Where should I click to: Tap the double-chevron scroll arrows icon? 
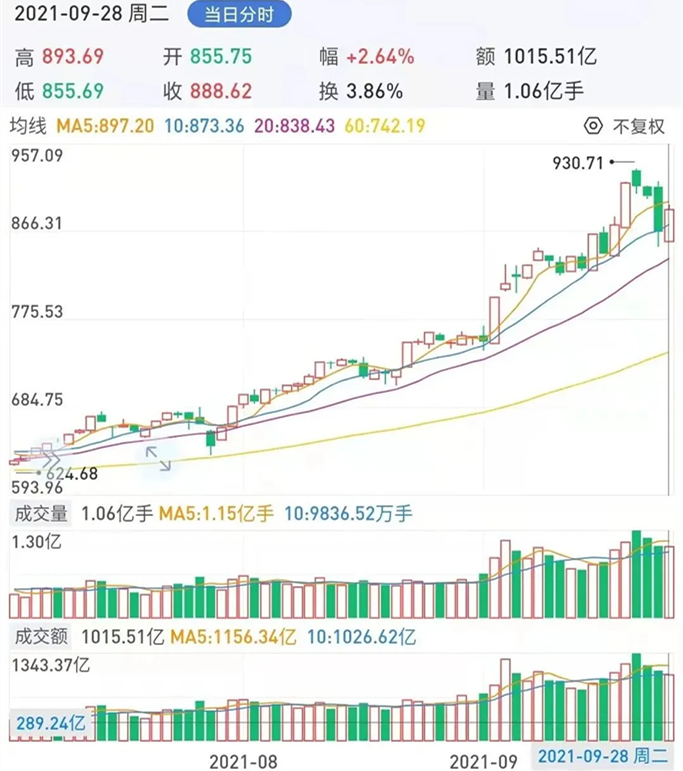[x=51, y=461]
